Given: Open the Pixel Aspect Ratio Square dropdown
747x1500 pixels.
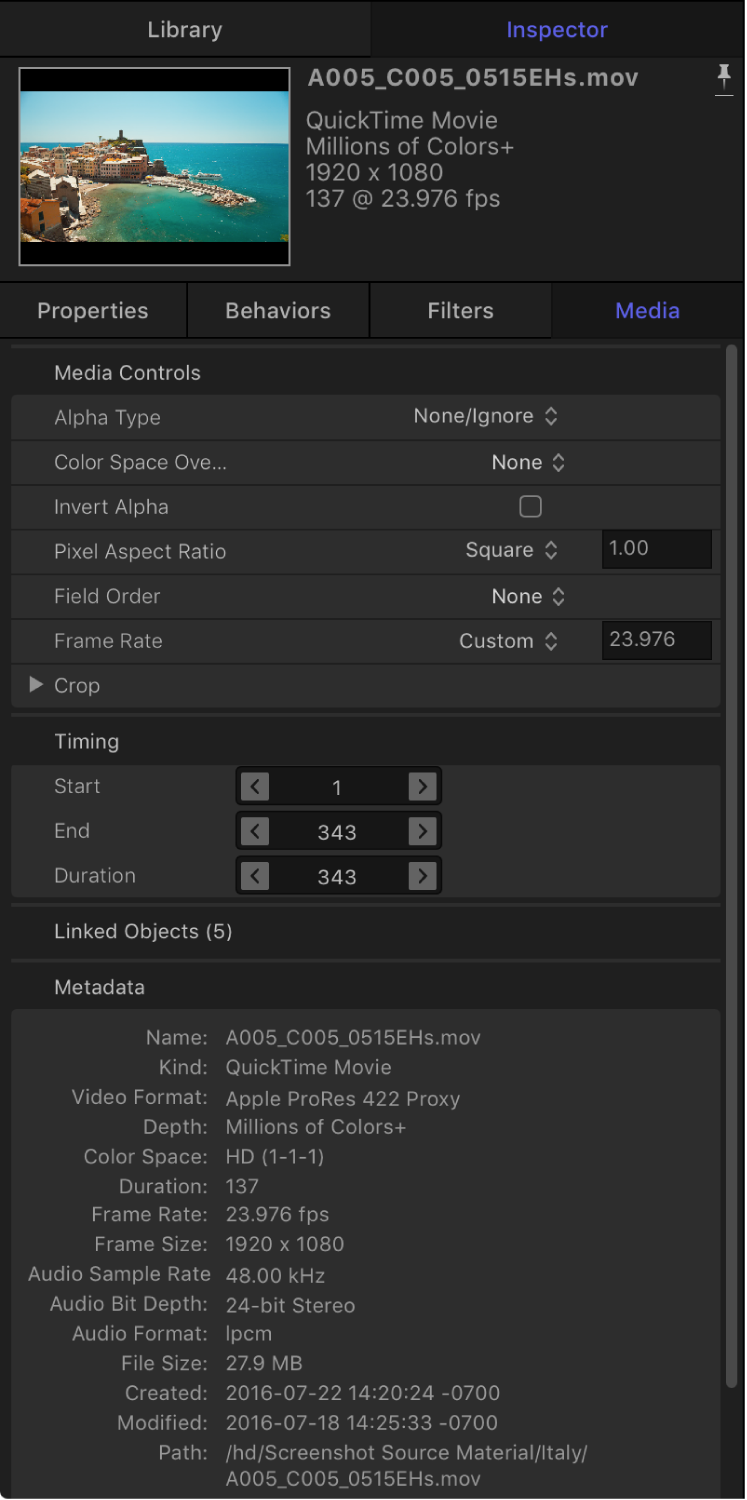Looking at the screenshot, I should 511,551.
